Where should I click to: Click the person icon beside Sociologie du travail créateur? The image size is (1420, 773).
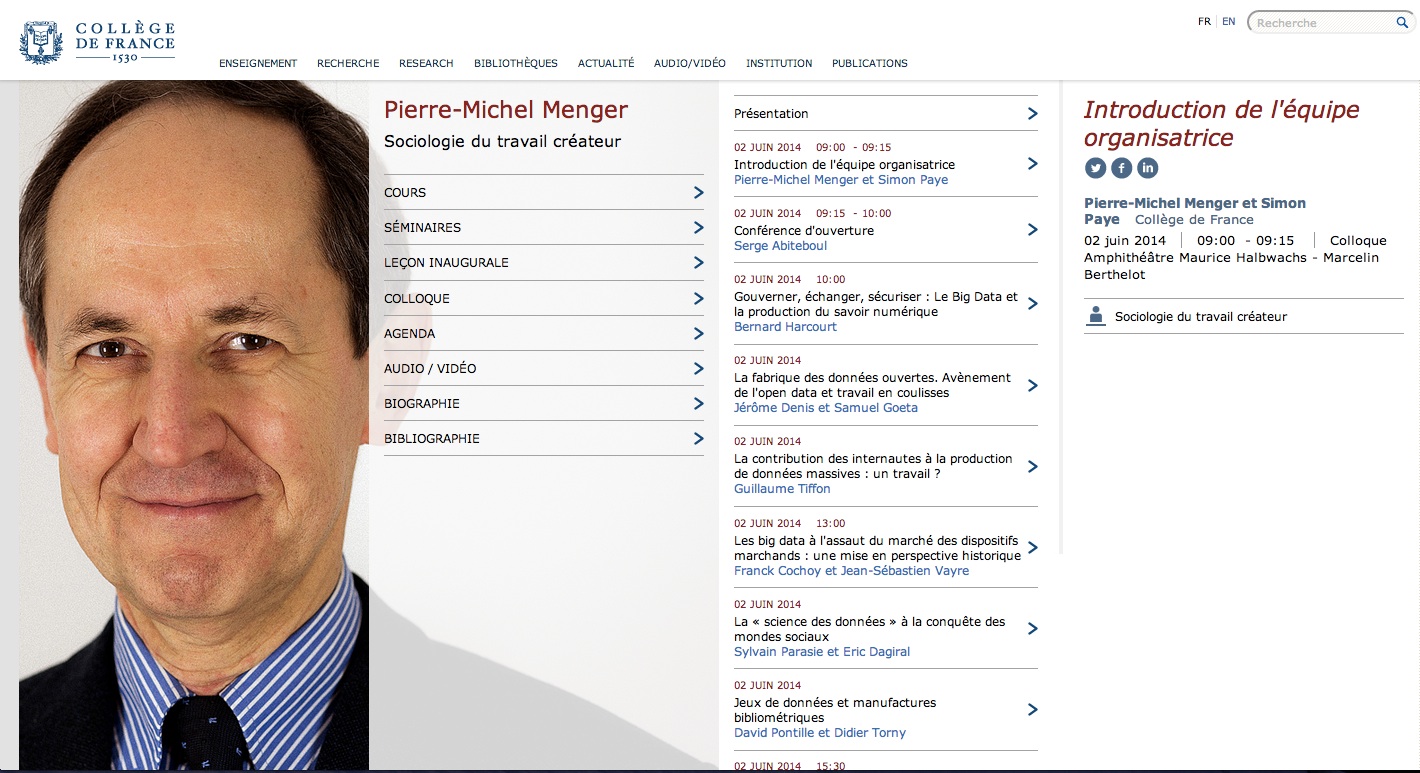(1096, 317)
